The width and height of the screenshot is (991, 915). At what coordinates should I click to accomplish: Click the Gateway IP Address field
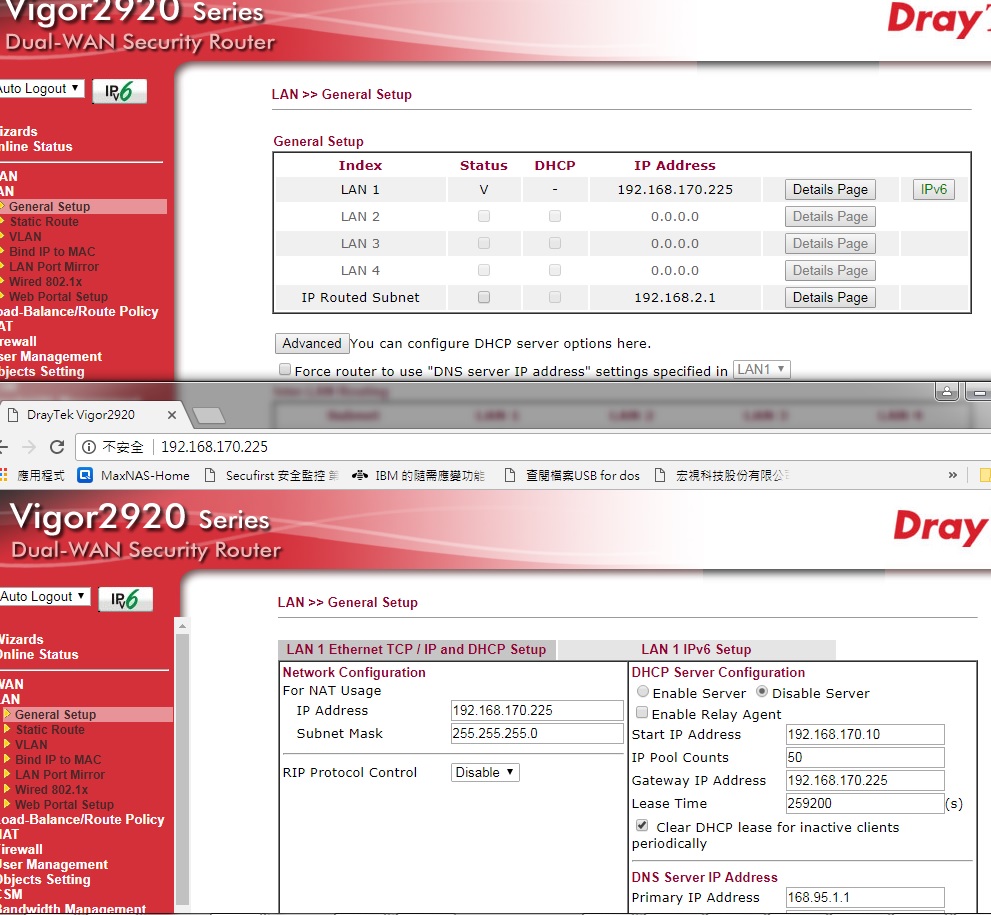pyautogui.click(x=865, y=780)
